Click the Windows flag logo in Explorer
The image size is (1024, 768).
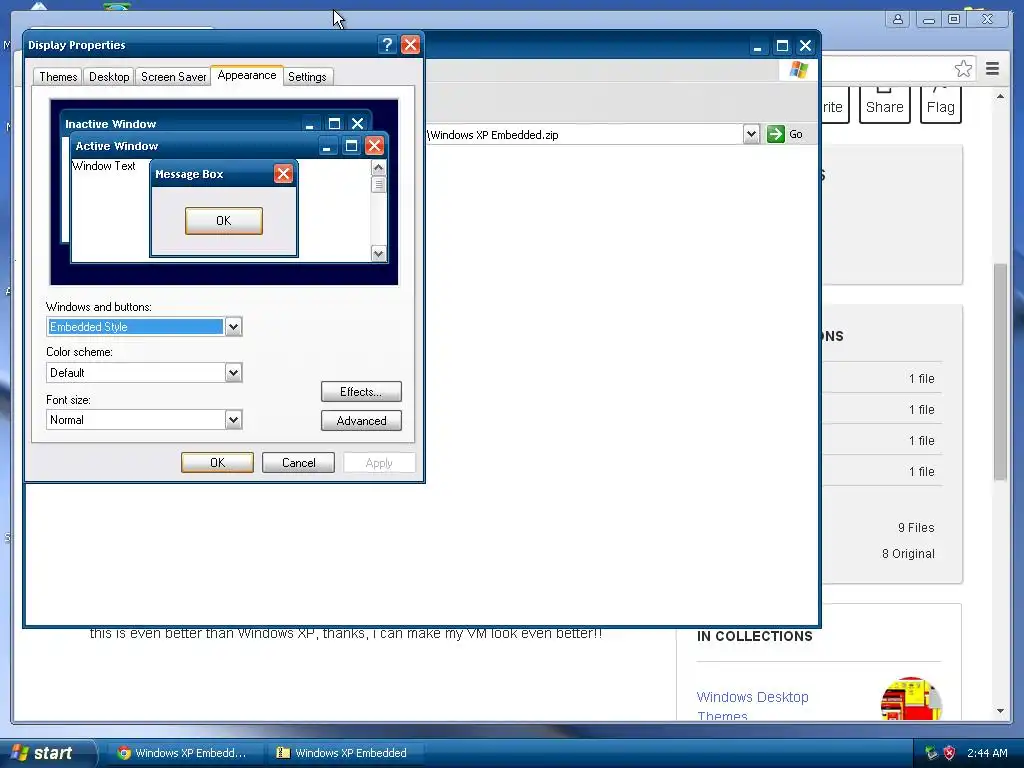click(798, 69)
